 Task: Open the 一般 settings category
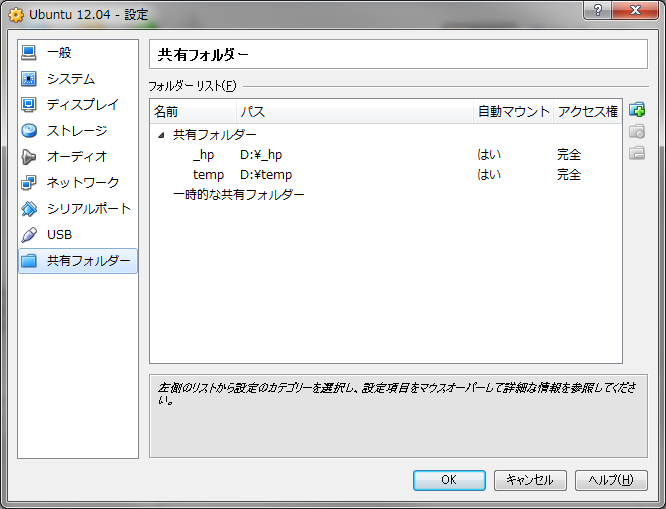59,53
